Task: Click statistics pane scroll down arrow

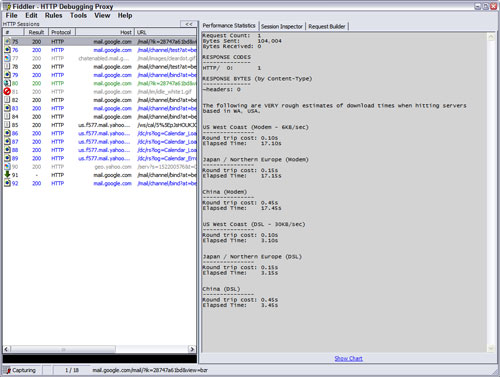Action: 491,348
